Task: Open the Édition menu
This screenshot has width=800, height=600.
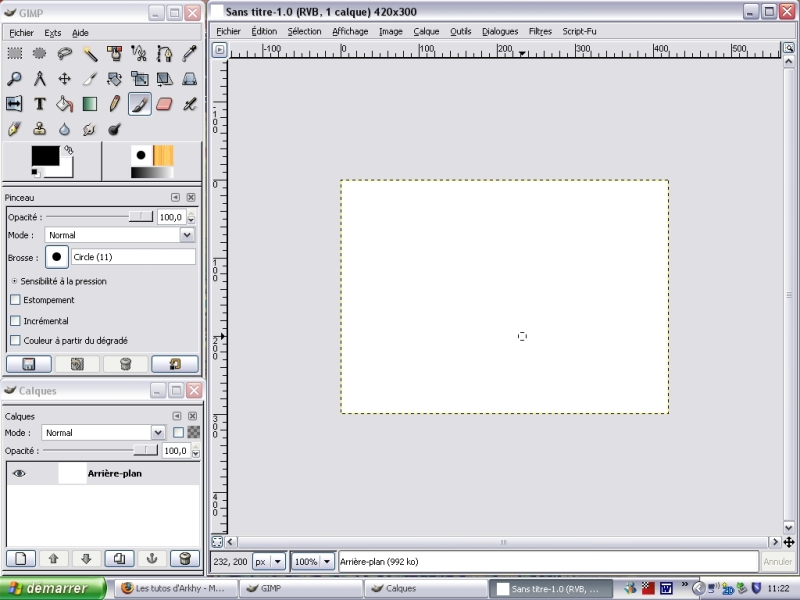Action: tap(264, 31)
